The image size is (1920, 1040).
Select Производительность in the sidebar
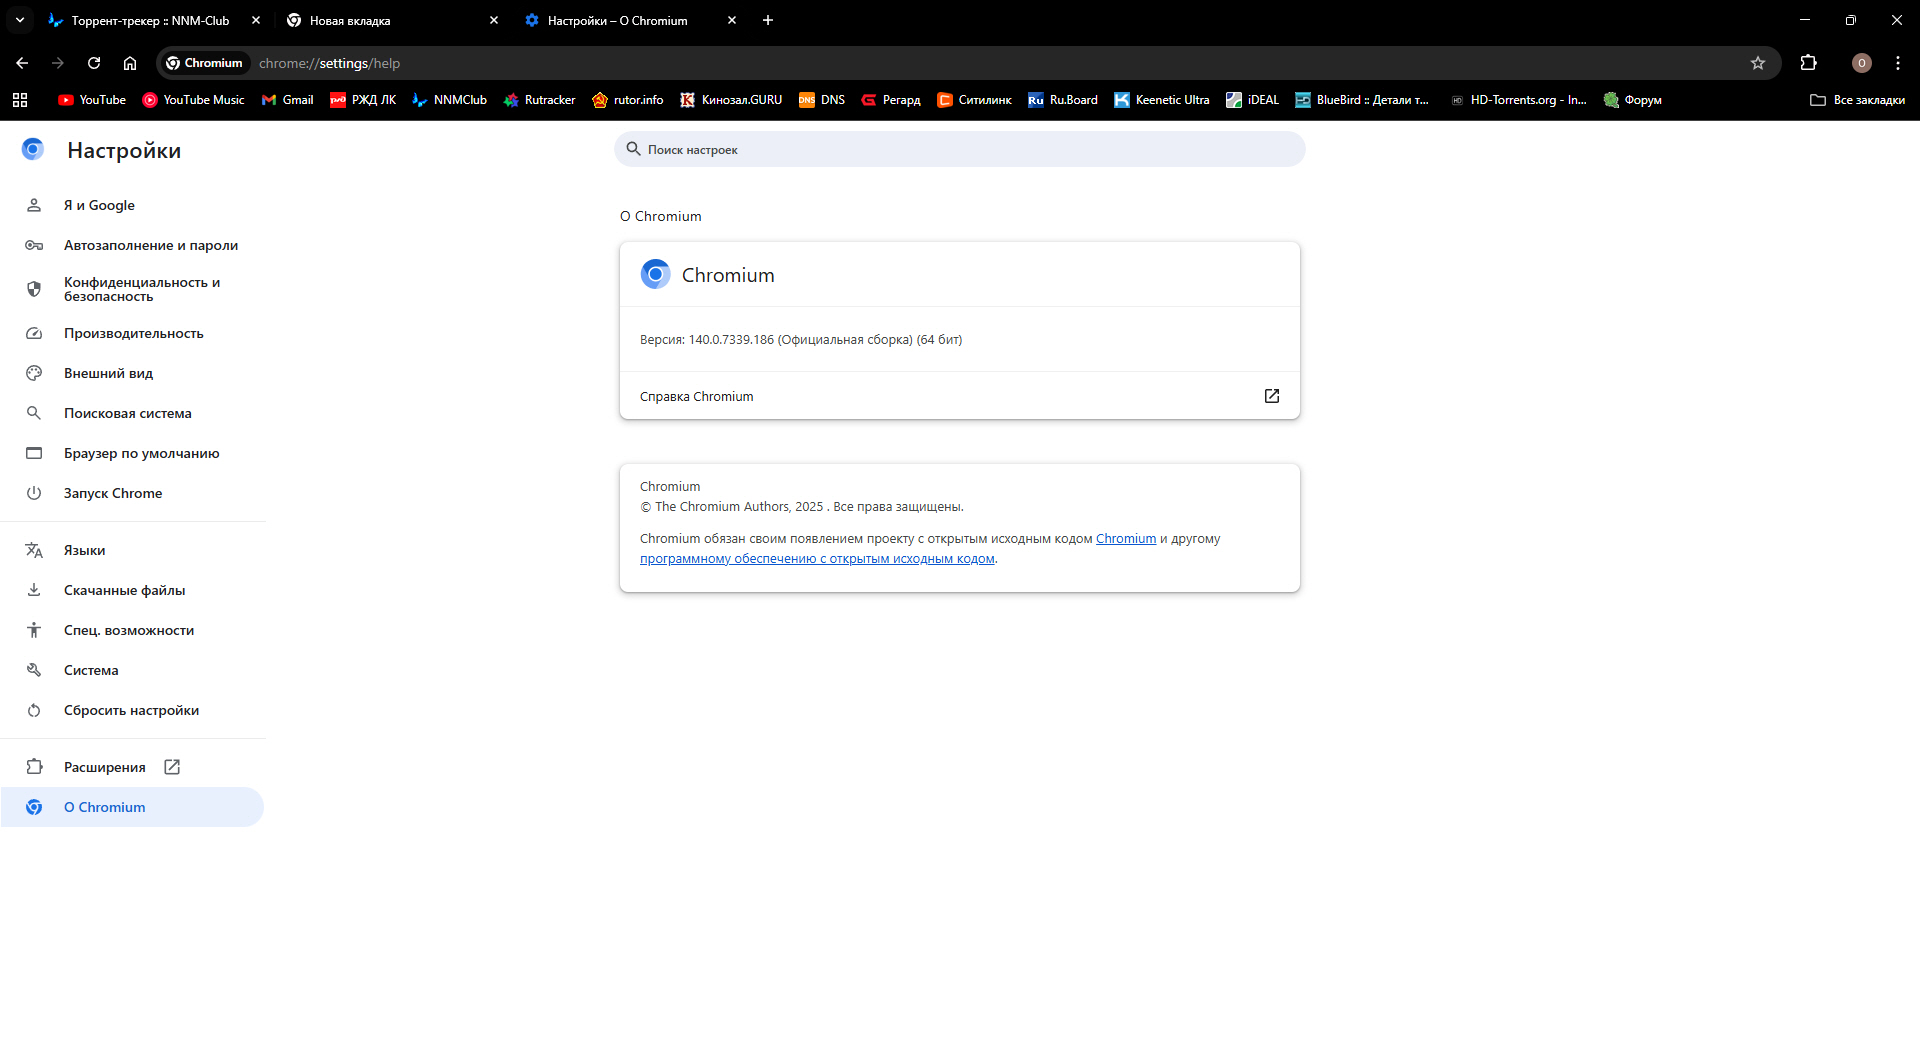coord(133,333)
